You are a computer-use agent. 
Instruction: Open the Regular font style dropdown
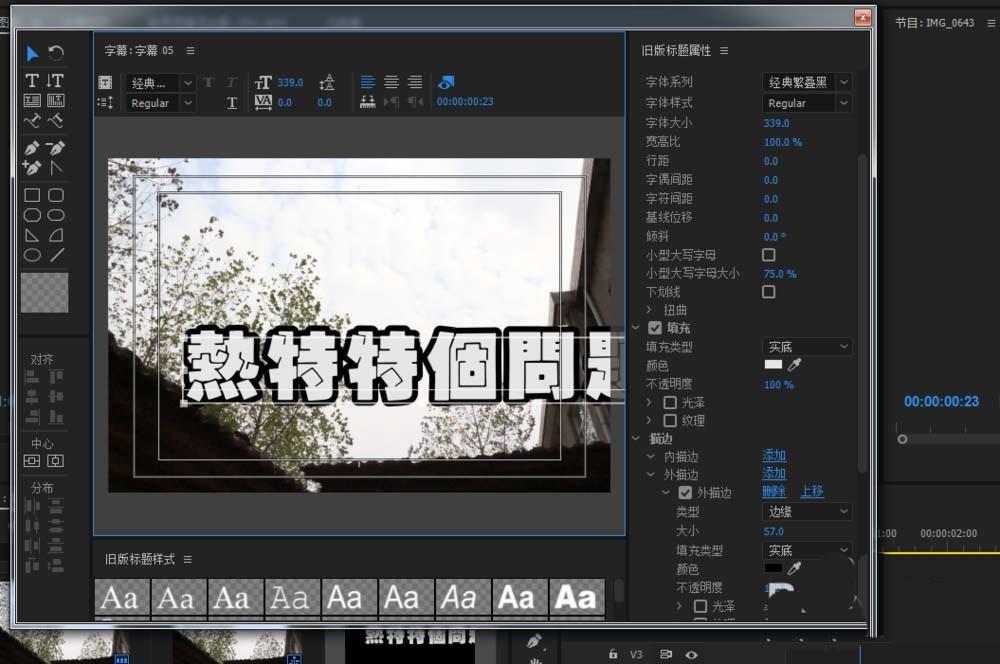pos(806,102)
